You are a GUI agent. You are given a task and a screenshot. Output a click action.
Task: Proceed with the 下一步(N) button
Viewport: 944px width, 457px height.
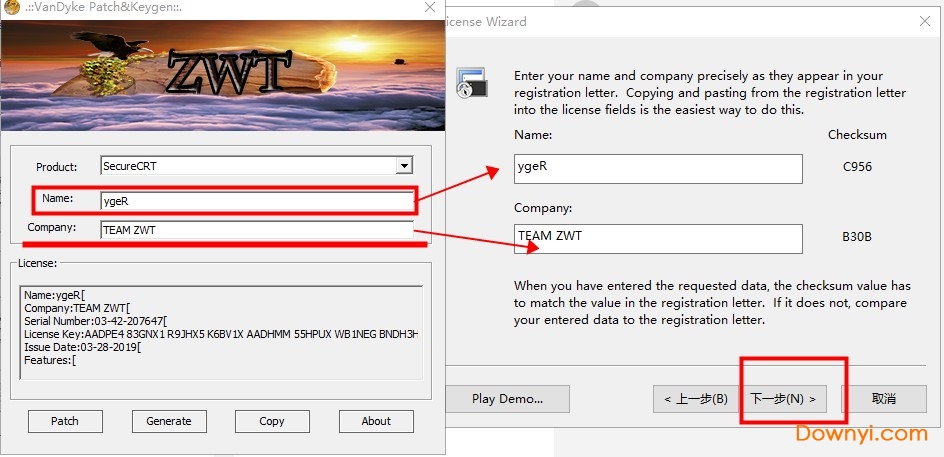point(783,399)
